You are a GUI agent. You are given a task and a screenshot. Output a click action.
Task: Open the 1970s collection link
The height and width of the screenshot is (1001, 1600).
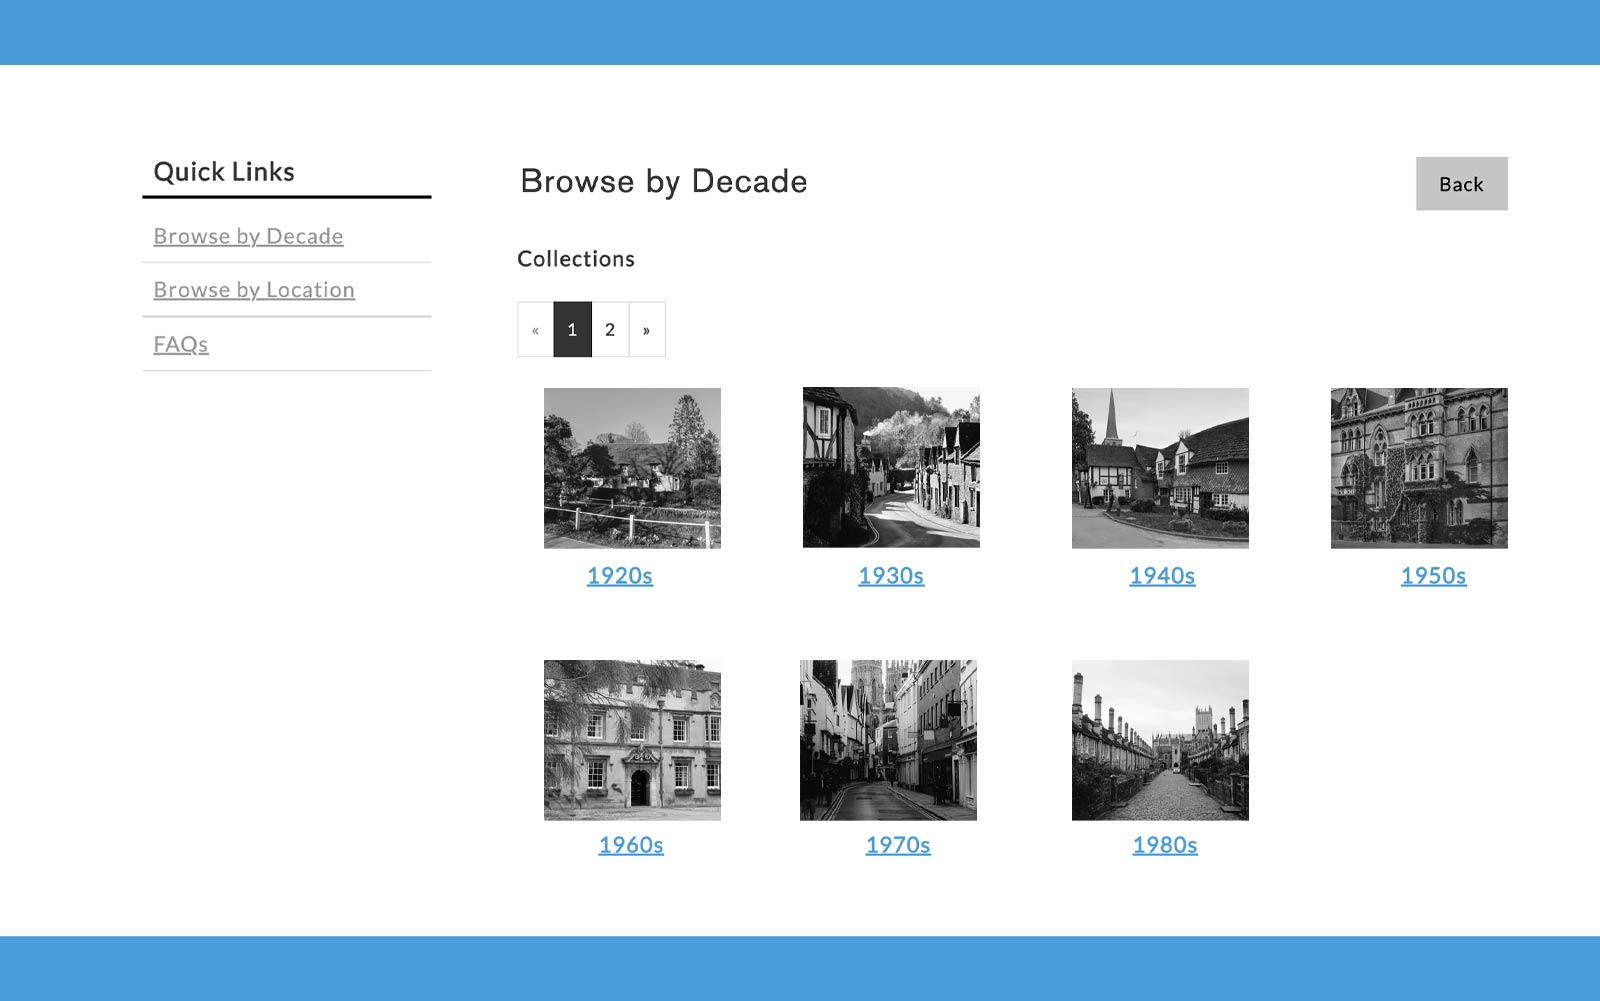pyautogui.click(x=898, y=845)
